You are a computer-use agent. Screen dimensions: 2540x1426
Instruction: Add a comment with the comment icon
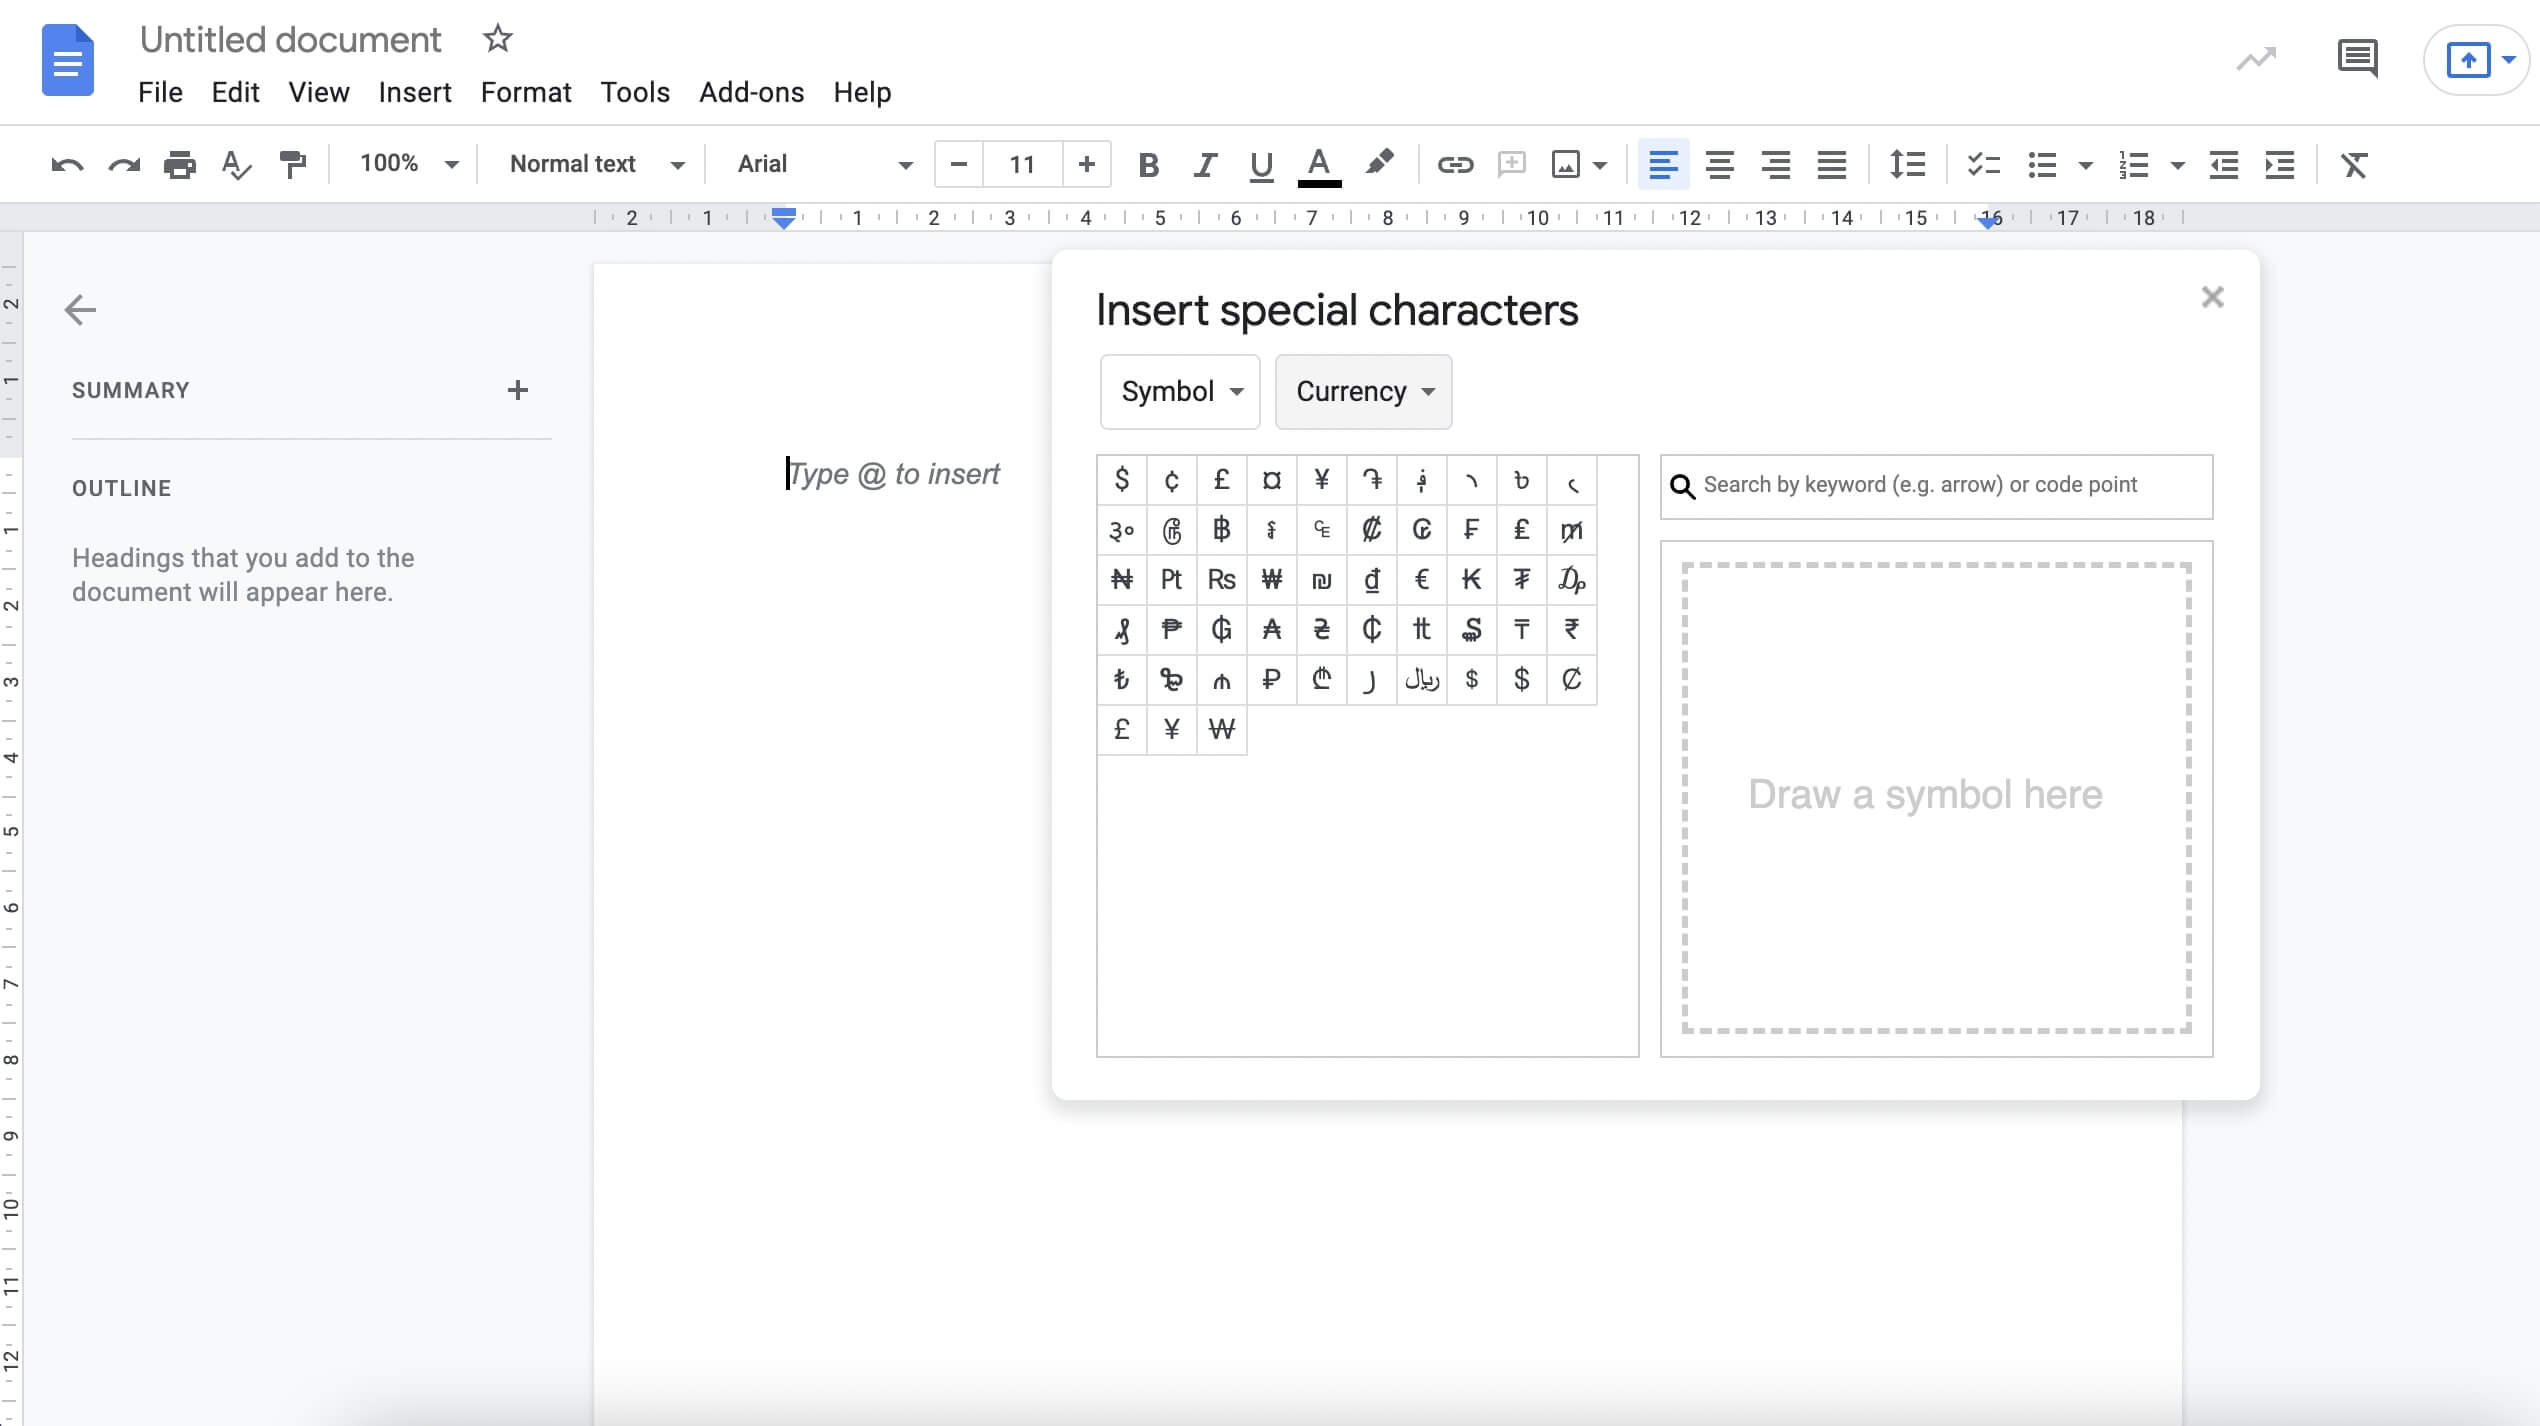(1511, 164)
